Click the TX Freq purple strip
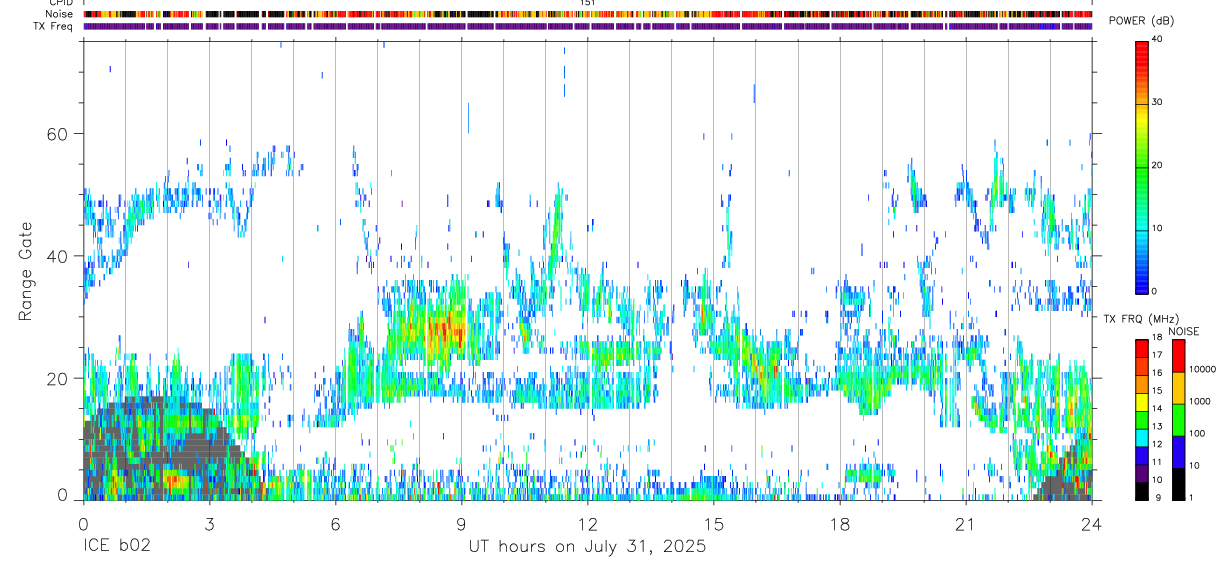This screenshot has width=1228, height=567. coord(588,26)
